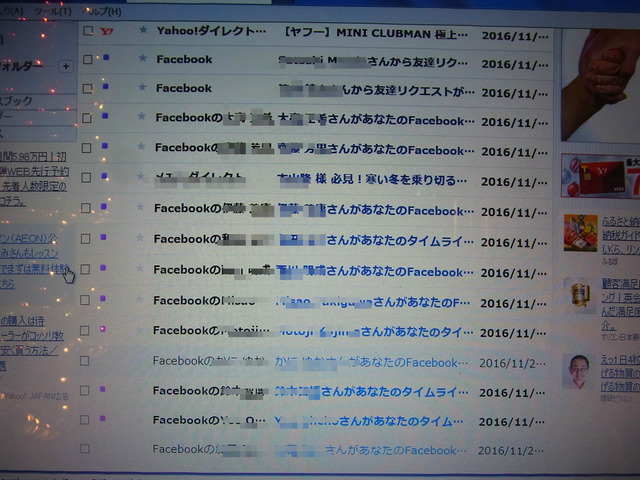The image size is (640, 480).
Task: Click the Facebook sender on the 友達リクエストが… mail
Action: click(x=184, y=88)
